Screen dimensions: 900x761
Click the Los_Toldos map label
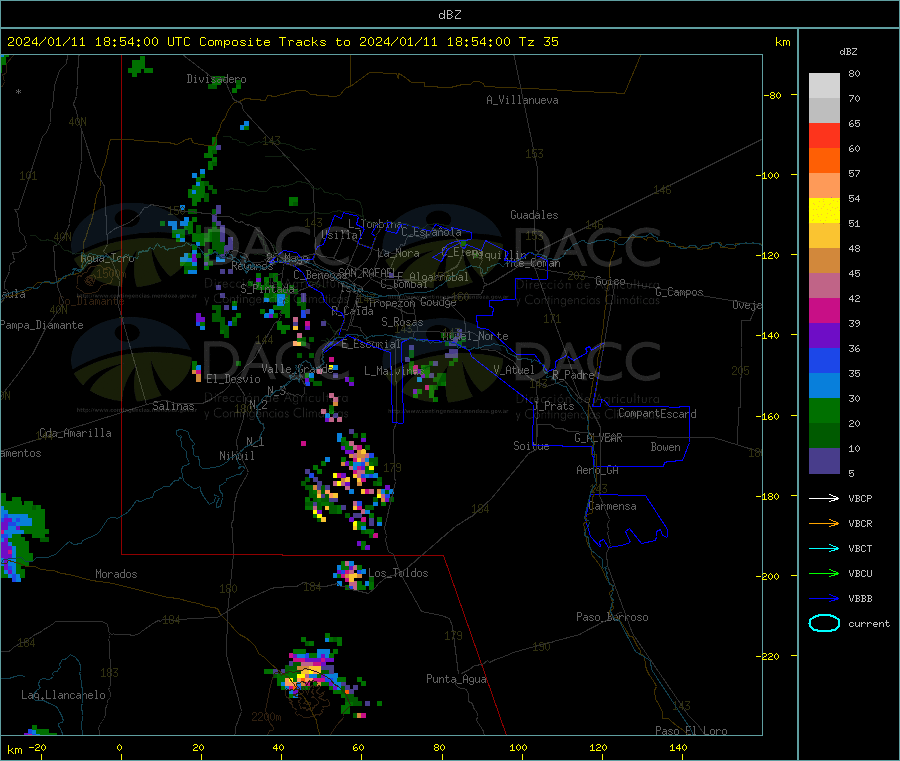398,573
